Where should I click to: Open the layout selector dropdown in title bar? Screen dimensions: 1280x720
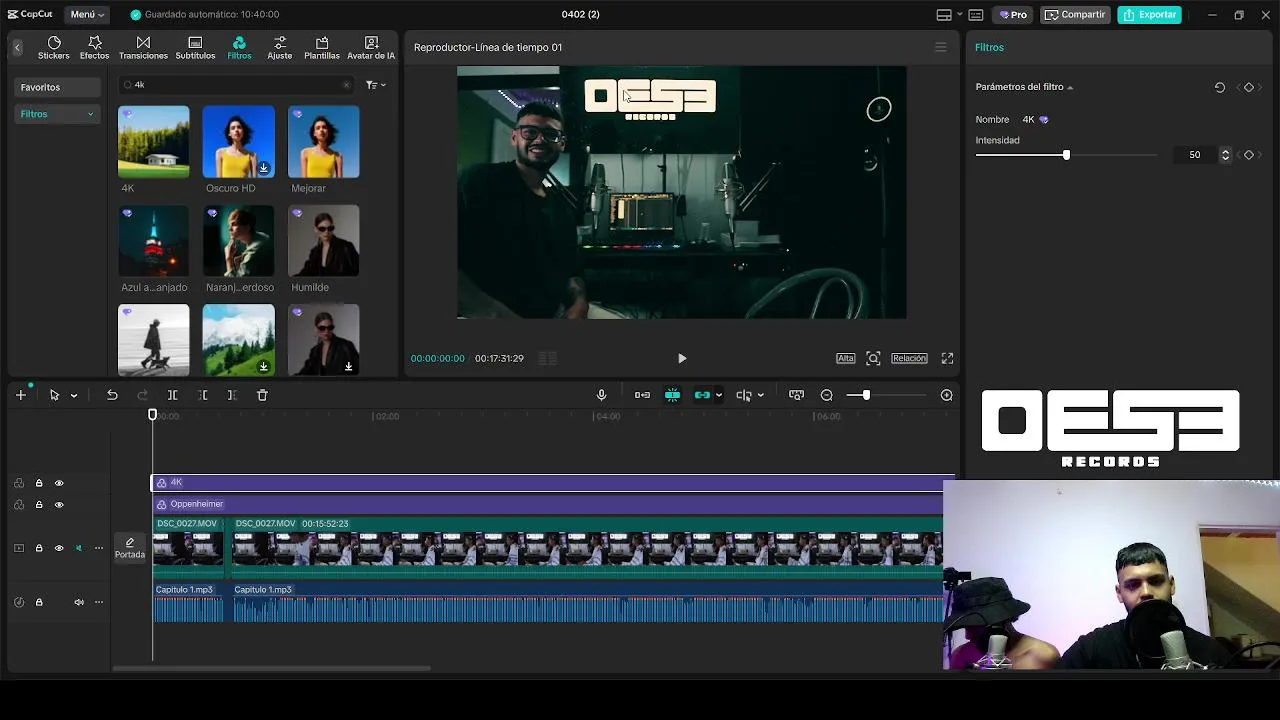[949, 15]
